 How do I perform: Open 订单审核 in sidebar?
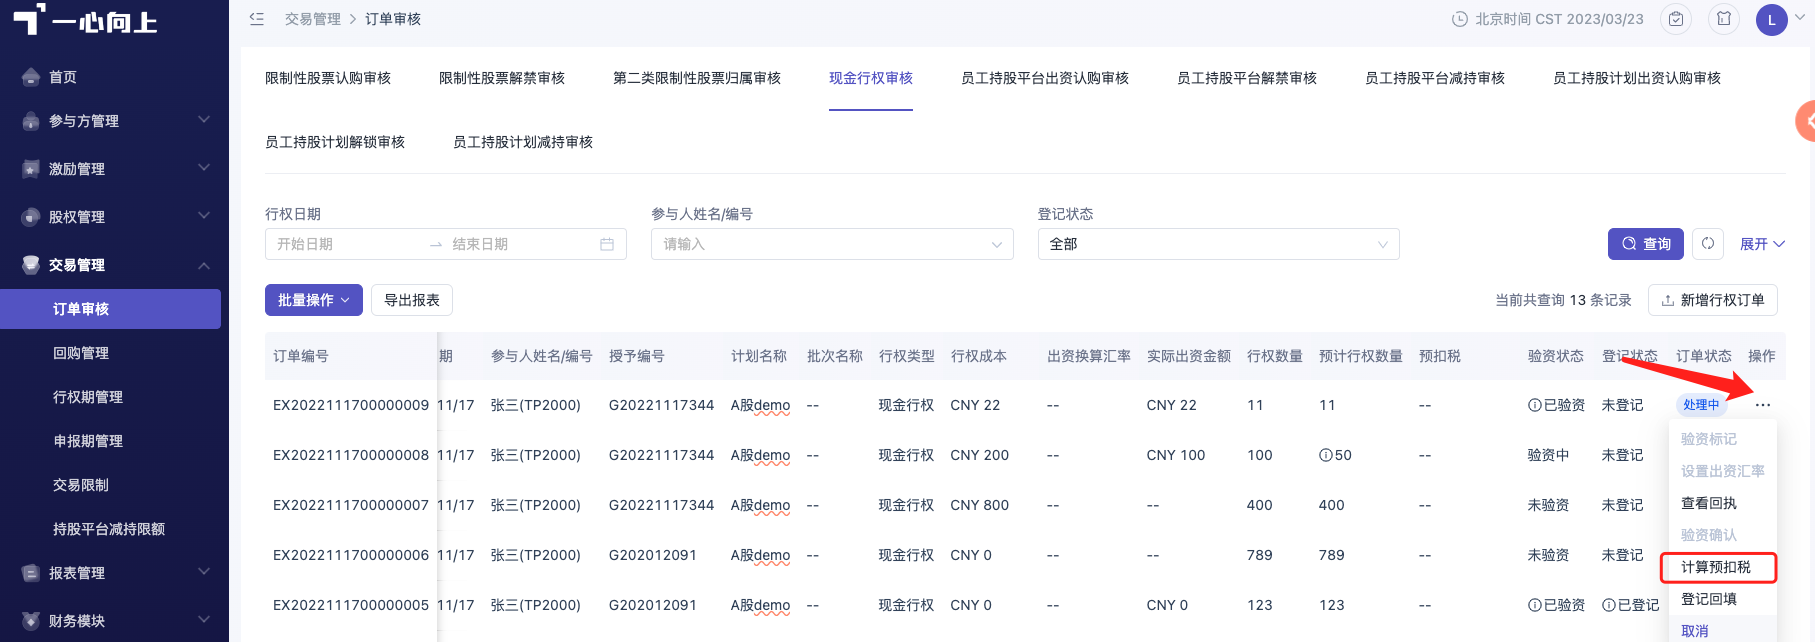coord(110,309)
